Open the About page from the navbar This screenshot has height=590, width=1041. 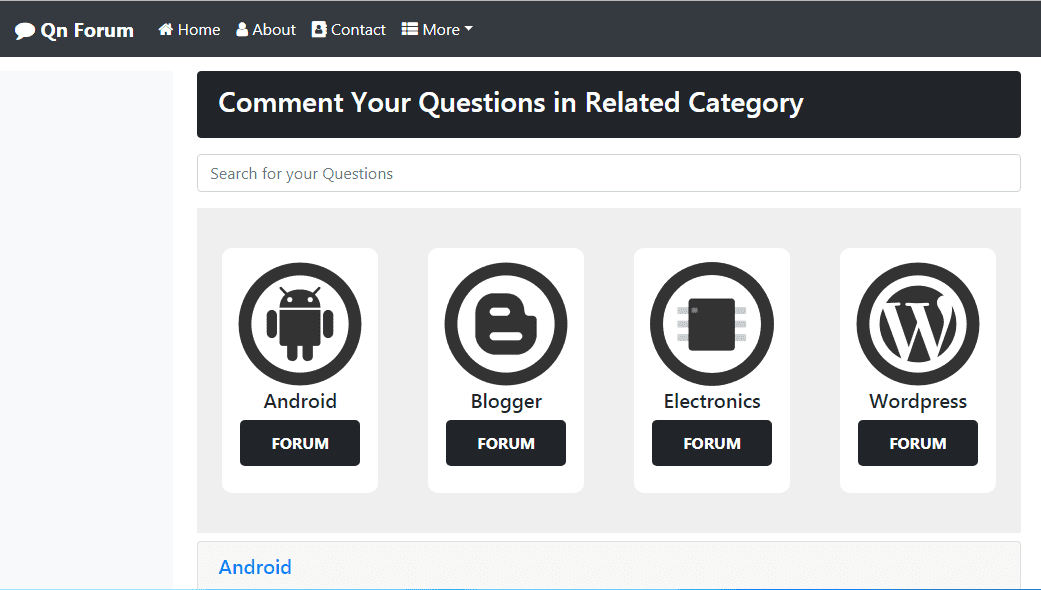272,29
